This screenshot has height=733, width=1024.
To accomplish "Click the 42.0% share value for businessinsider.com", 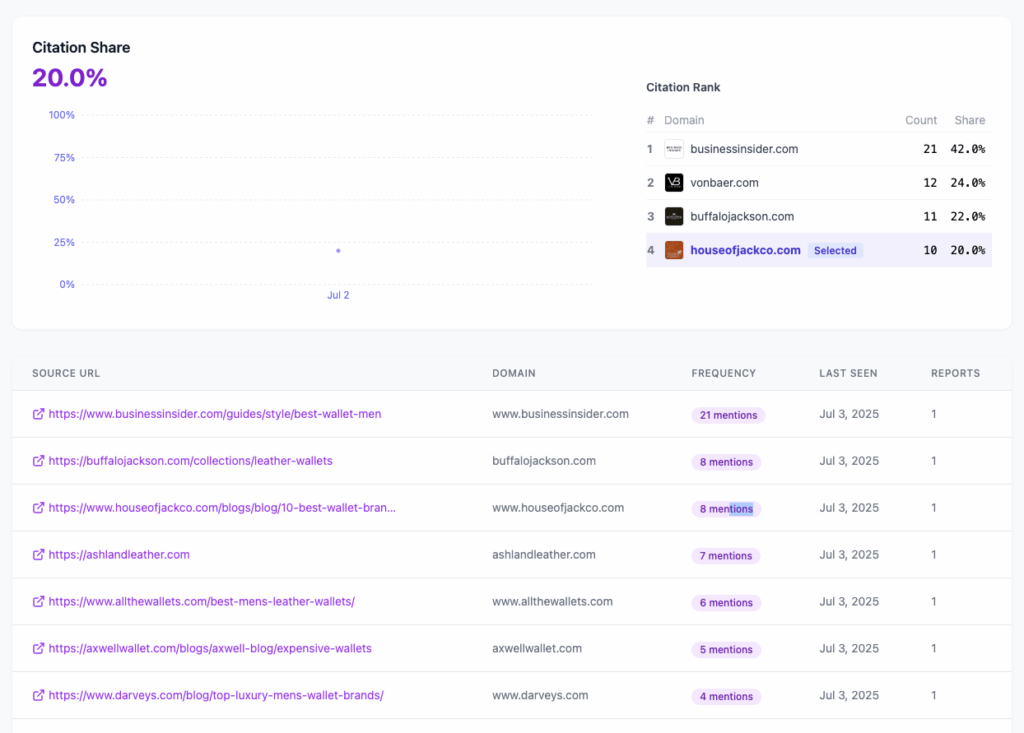I will pyautogui.click(x=968, y=149).
